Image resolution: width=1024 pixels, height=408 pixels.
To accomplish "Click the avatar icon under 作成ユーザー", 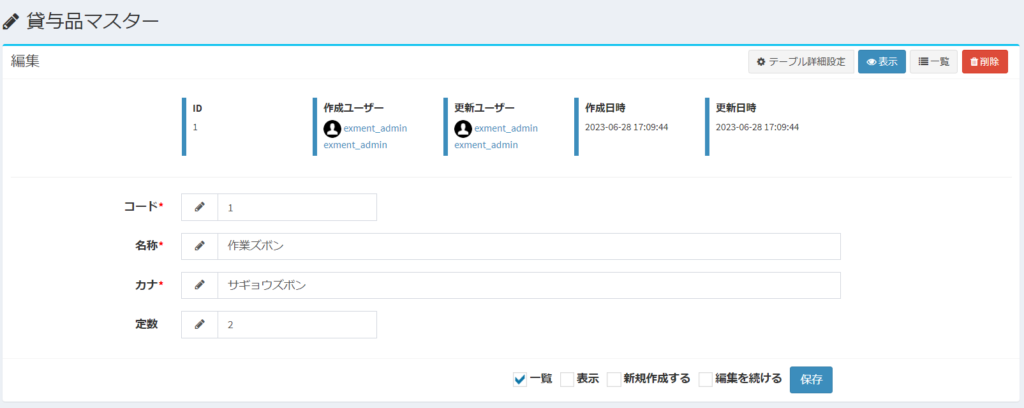I will [332, 129].
